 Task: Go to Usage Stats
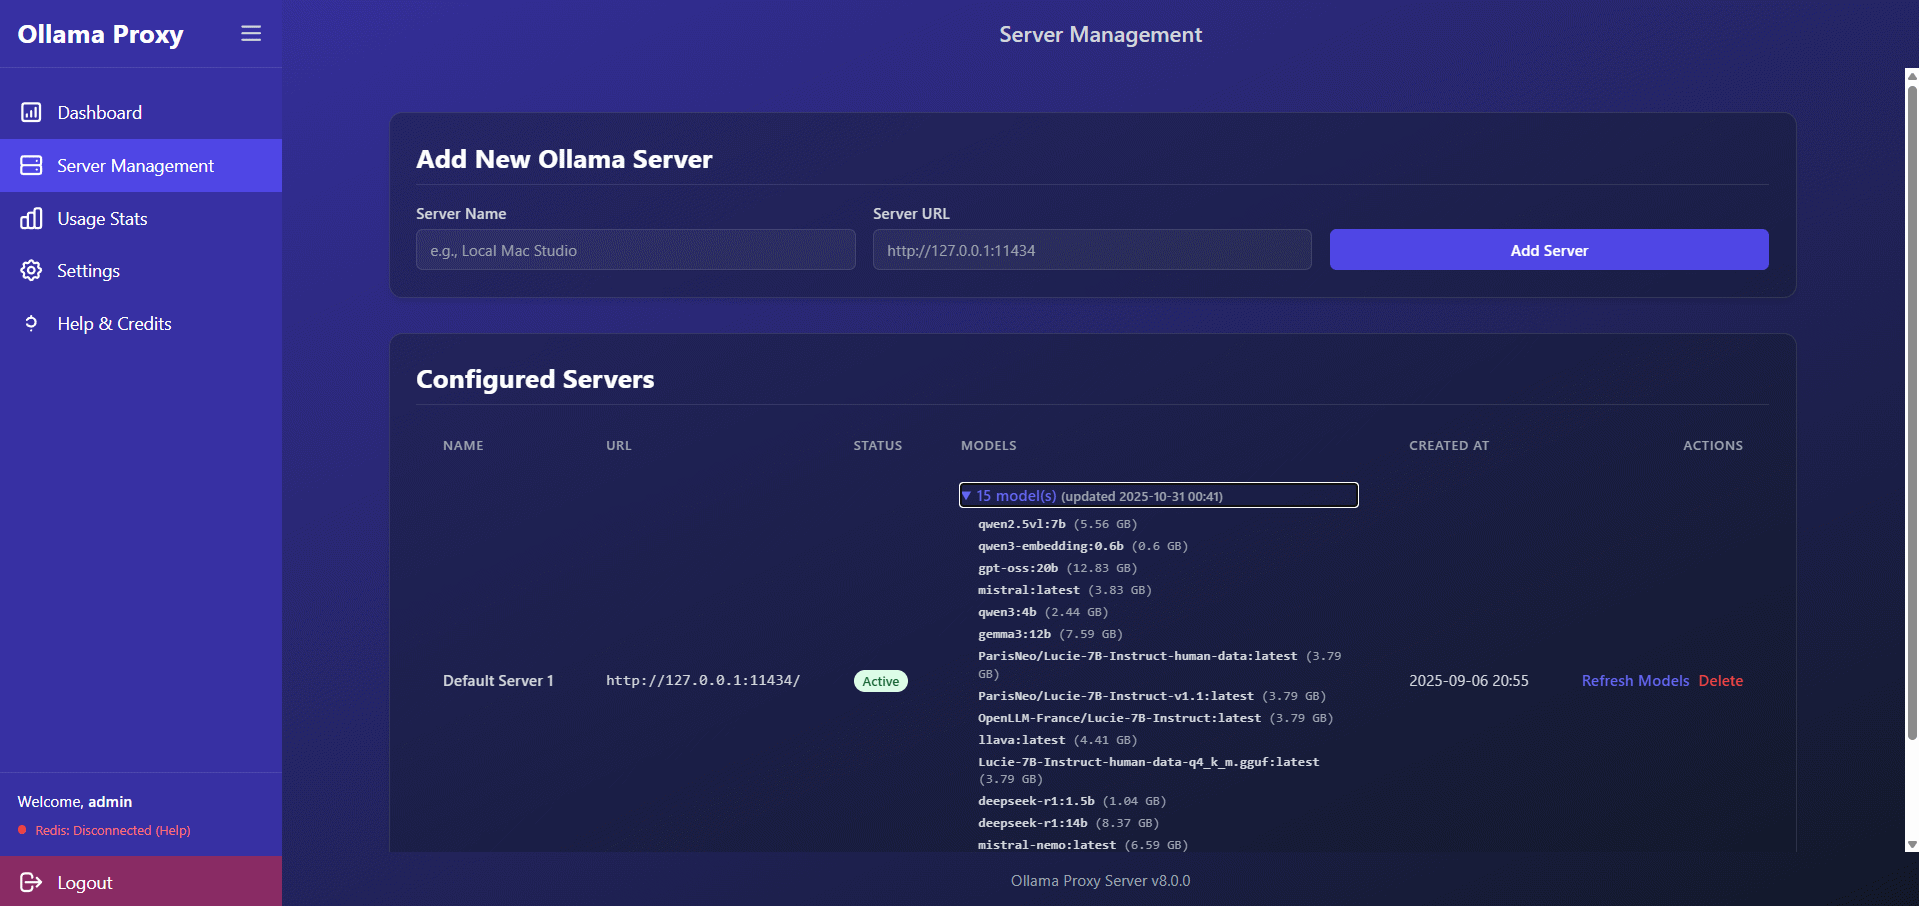pos(141,218)
